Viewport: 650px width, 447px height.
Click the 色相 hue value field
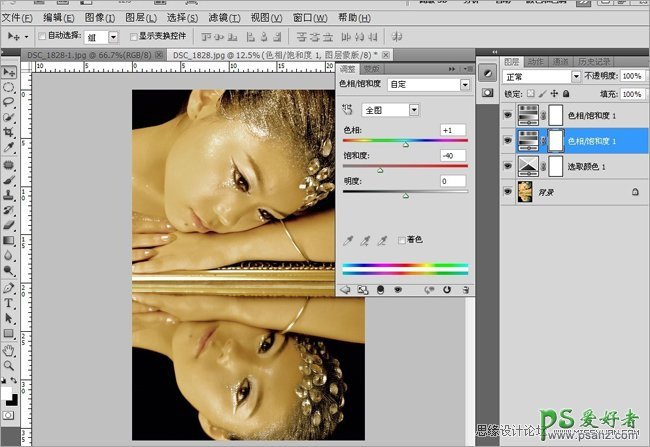pos(452,131)
